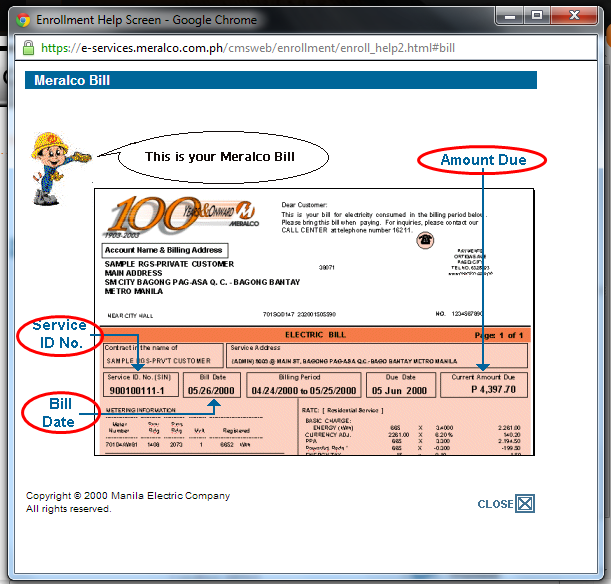Click 'SM CITY BAGONG PAG-ASA' address line

coord(202,282)
